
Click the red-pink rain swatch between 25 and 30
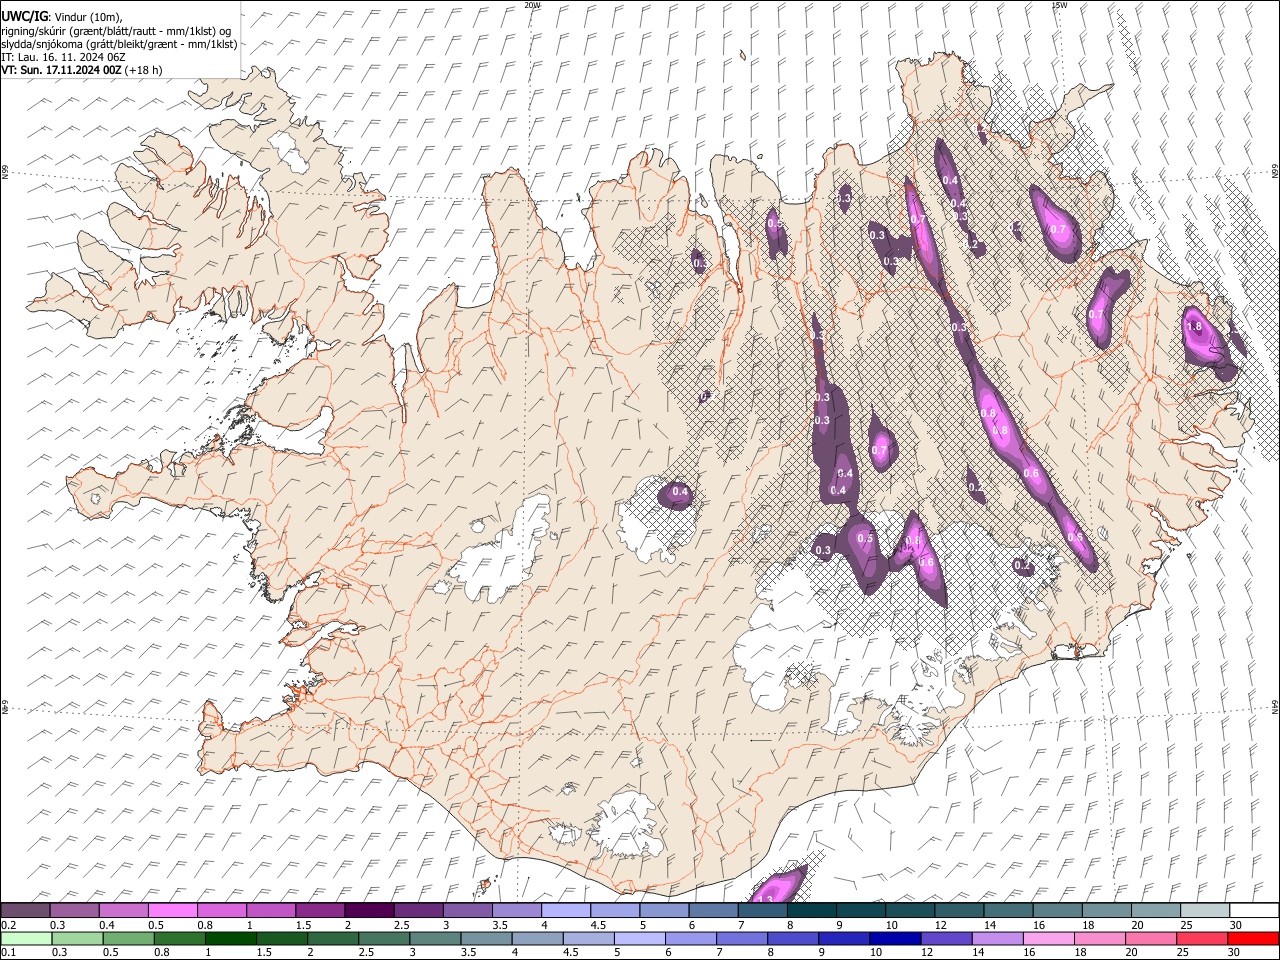1201,938
